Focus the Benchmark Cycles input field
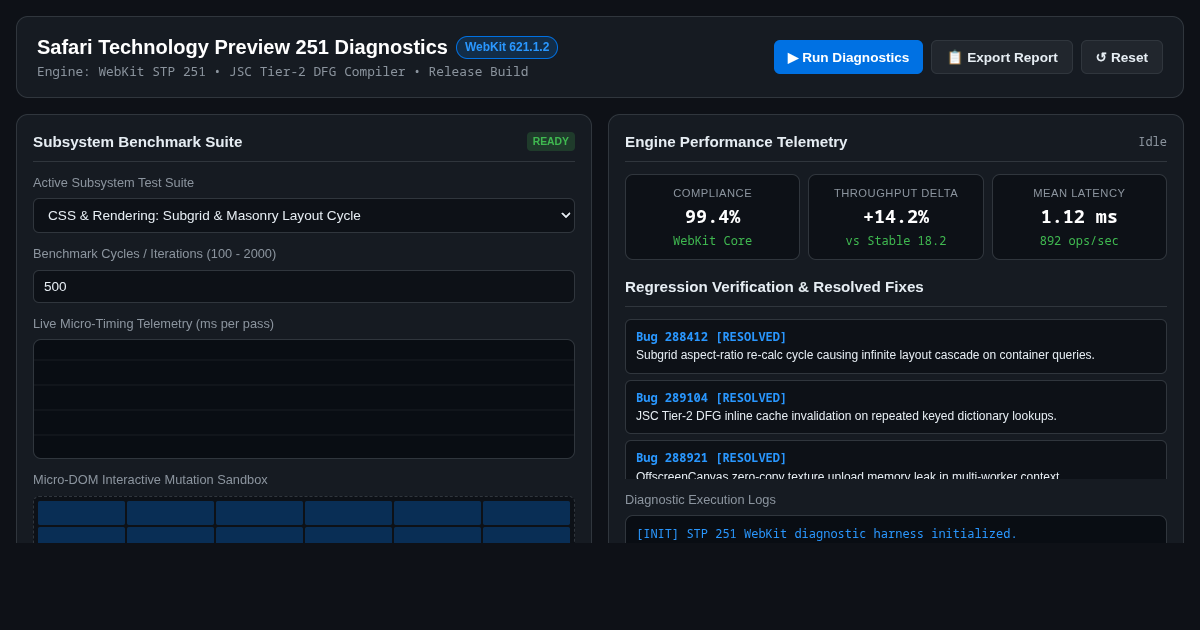This screenshot has width=1200, height=630. (304, 286)
